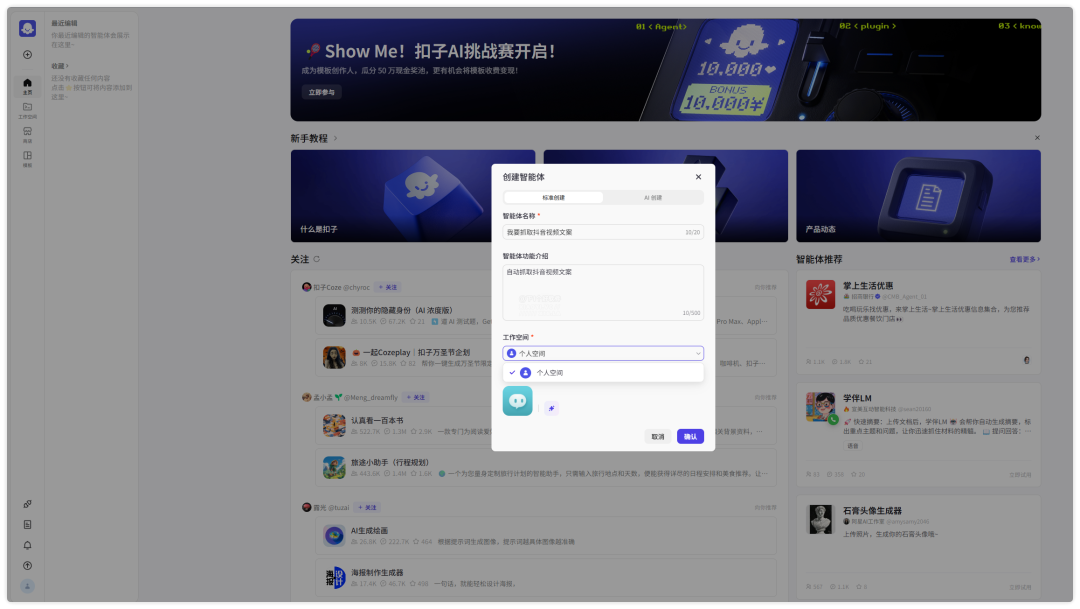Open 测测你的隐藏身份 title text

pyautogui.click(x=402, y=310)
